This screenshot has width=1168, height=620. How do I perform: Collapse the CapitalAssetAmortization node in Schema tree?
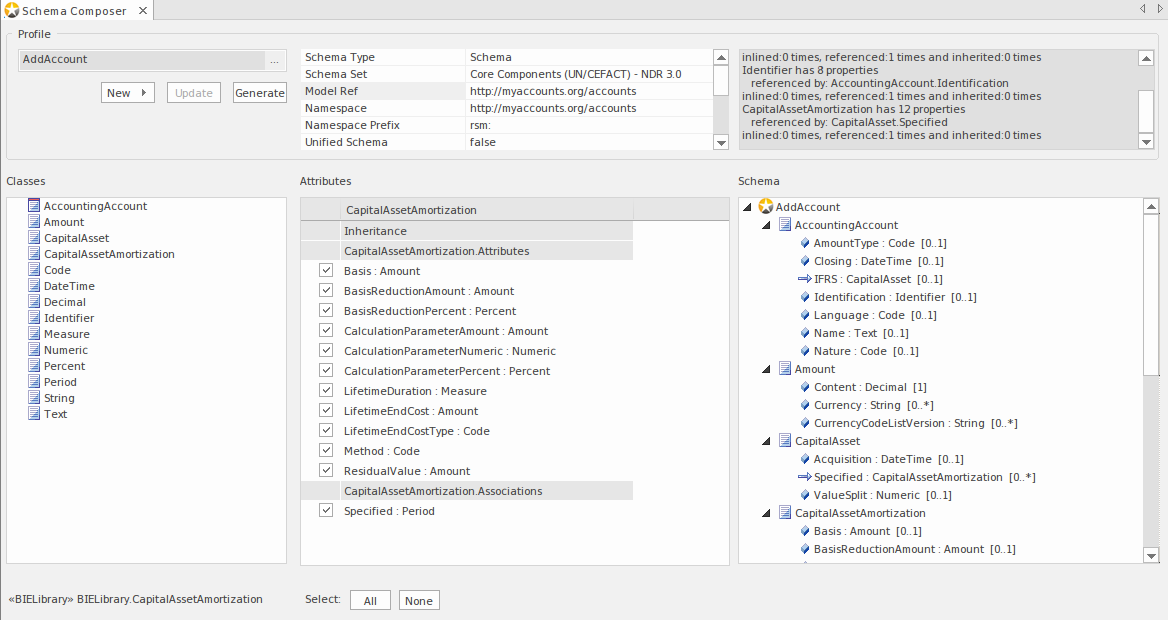(767, 513)
